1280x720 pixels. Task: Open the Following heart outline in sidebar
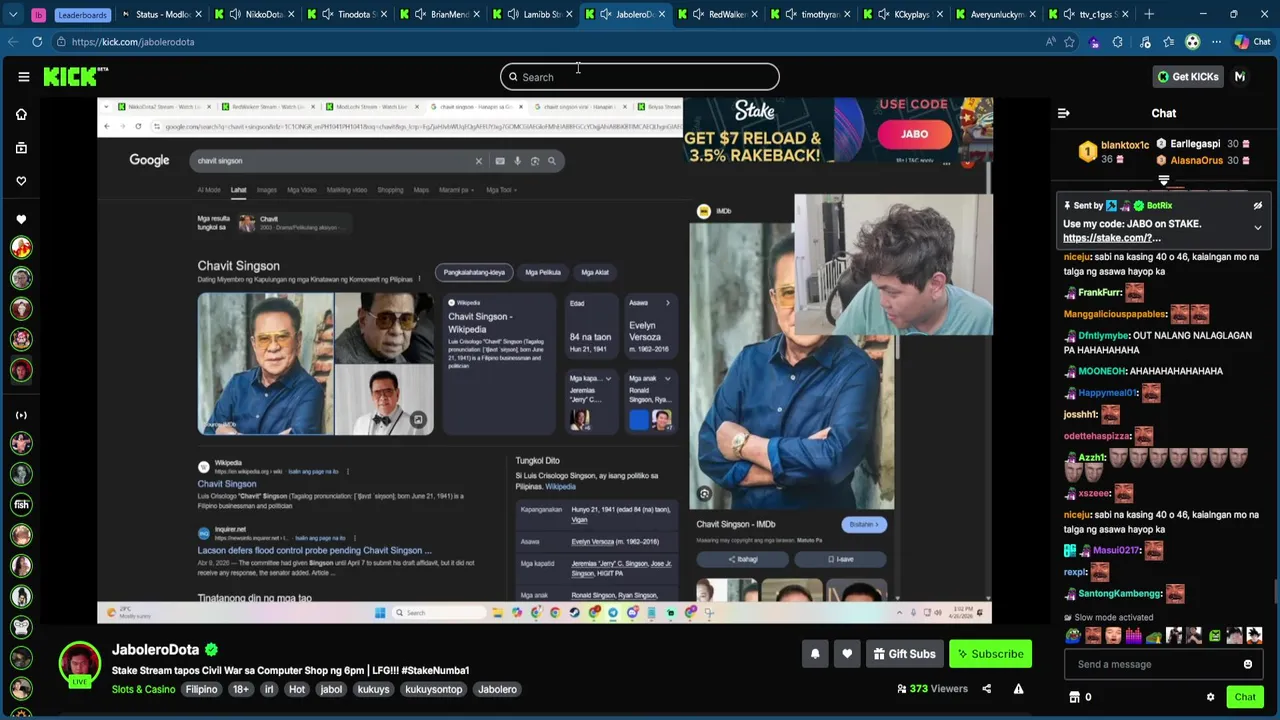coord(21,181)
